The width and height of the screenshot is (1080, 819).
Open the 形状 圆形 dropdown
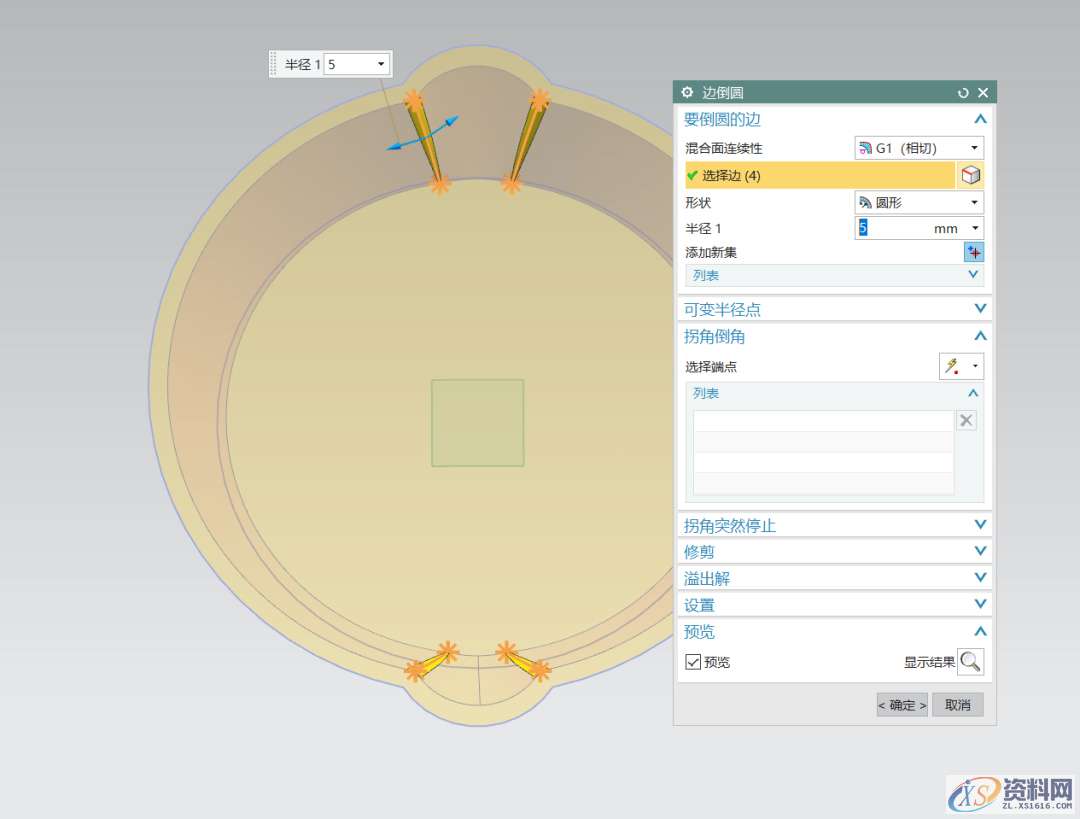click(919, 202)
